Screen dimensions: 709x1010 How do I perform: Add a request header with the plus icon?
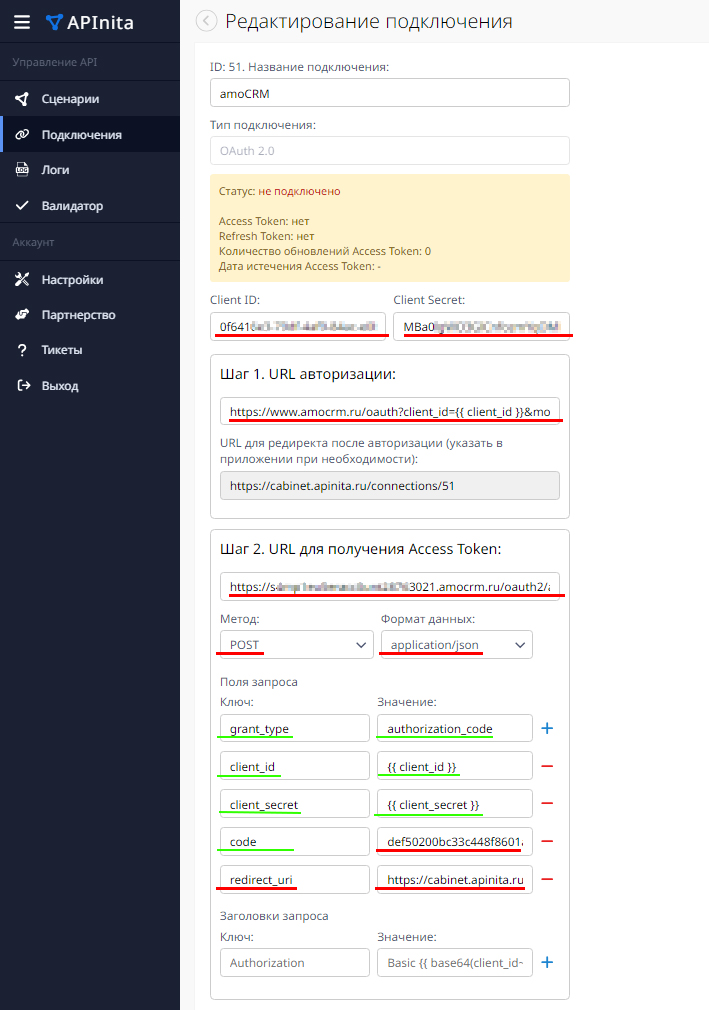546,962
